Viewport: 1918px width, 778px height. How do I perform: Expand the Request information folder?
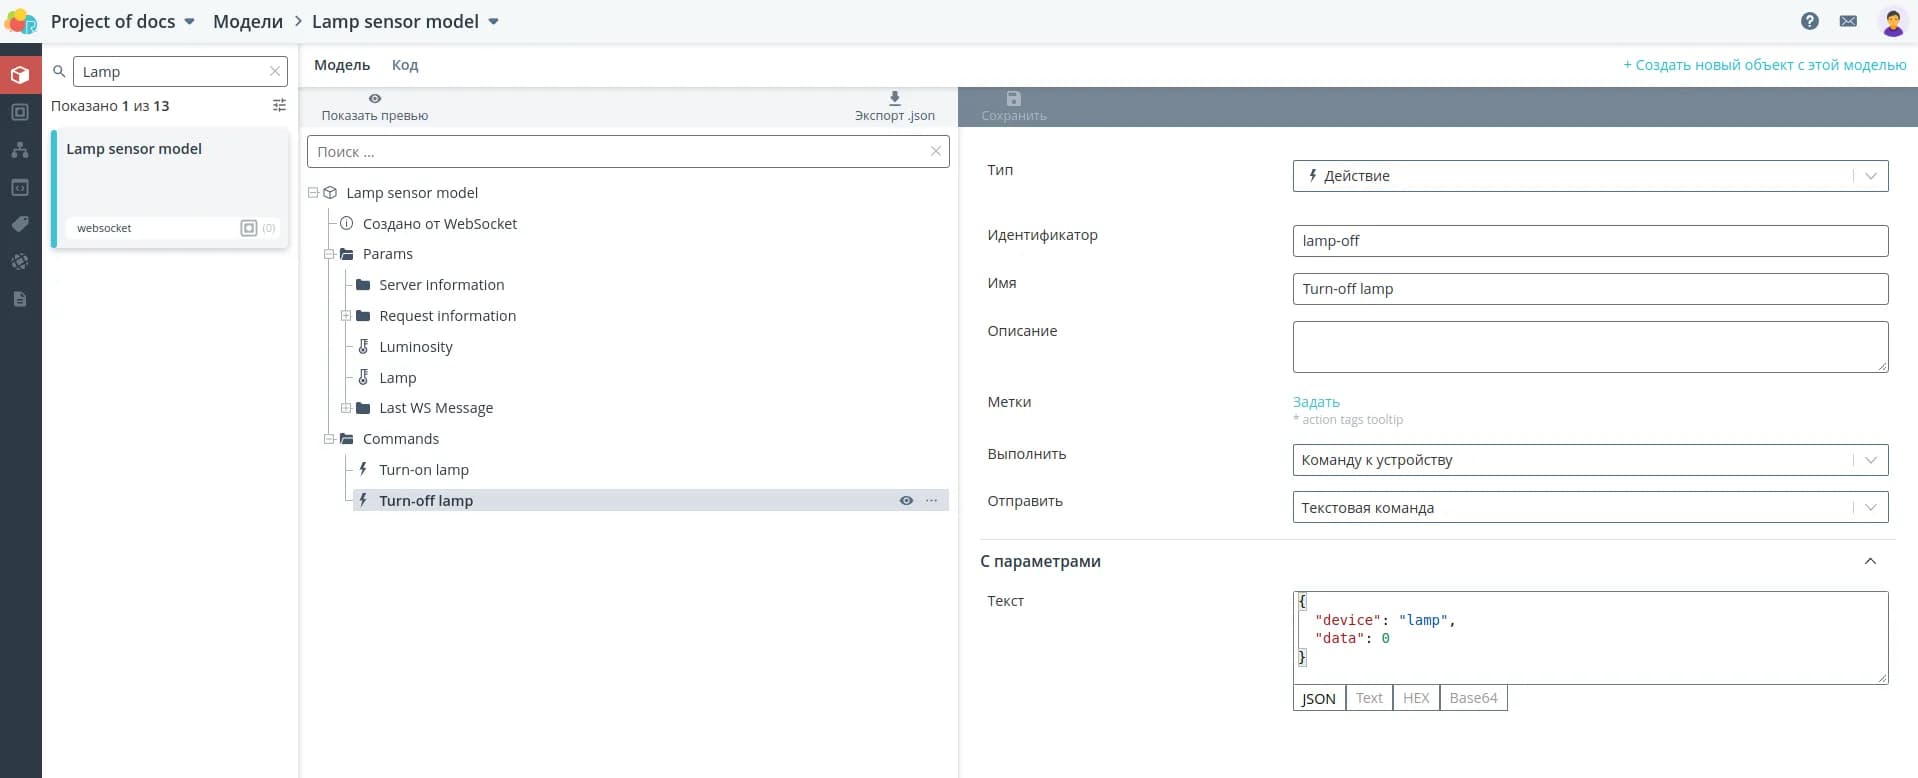pyautogui.click(x=346, y=316)
